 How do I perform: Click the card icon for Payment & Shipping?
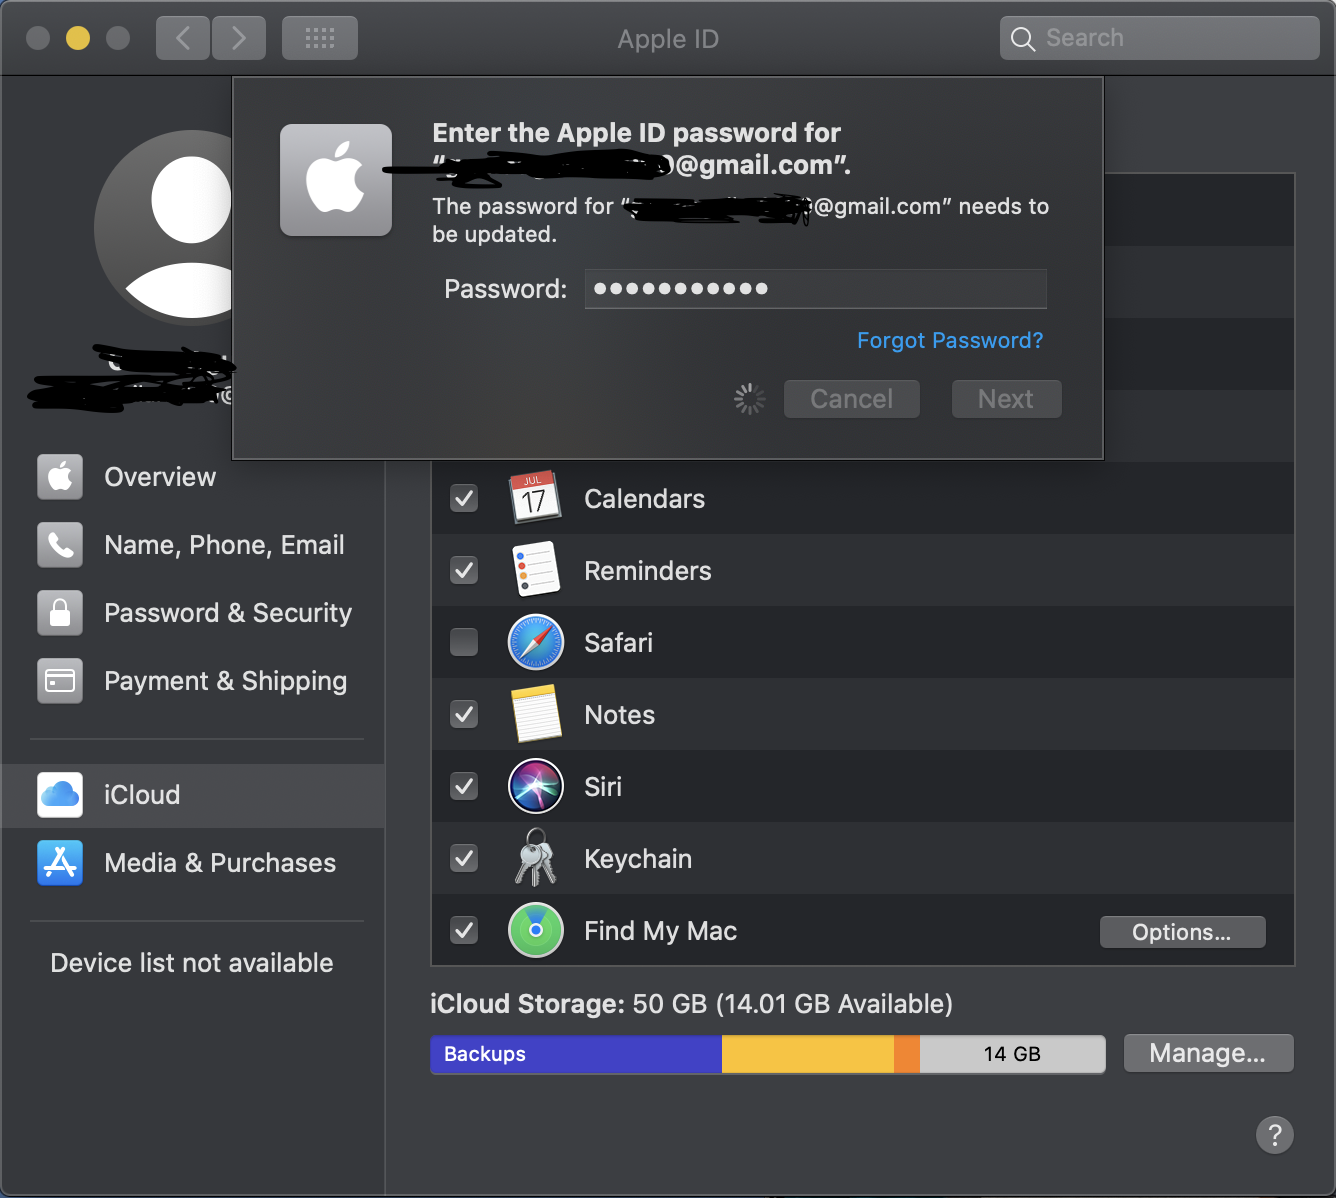(x=60, y=681)
